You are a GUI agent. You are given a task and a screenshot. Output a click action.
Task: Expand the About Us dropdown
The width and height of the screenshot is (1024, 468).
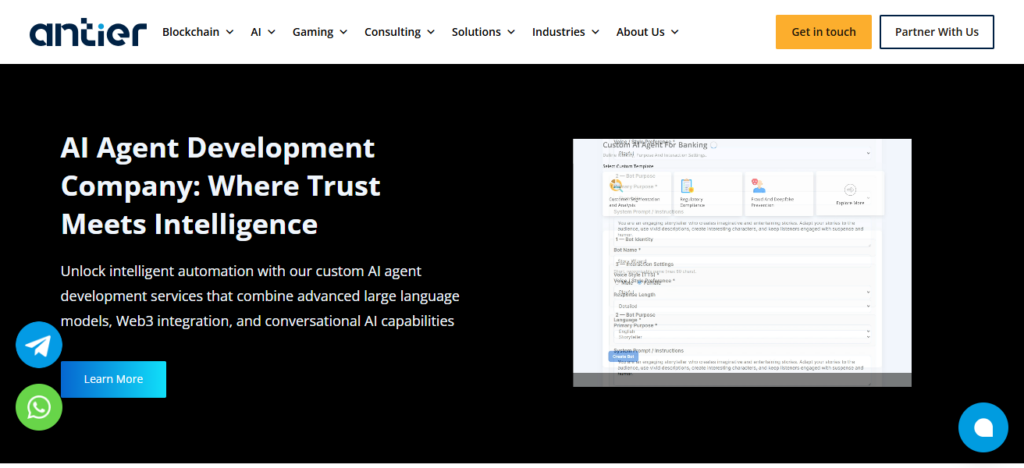click(x=647, y=32)
